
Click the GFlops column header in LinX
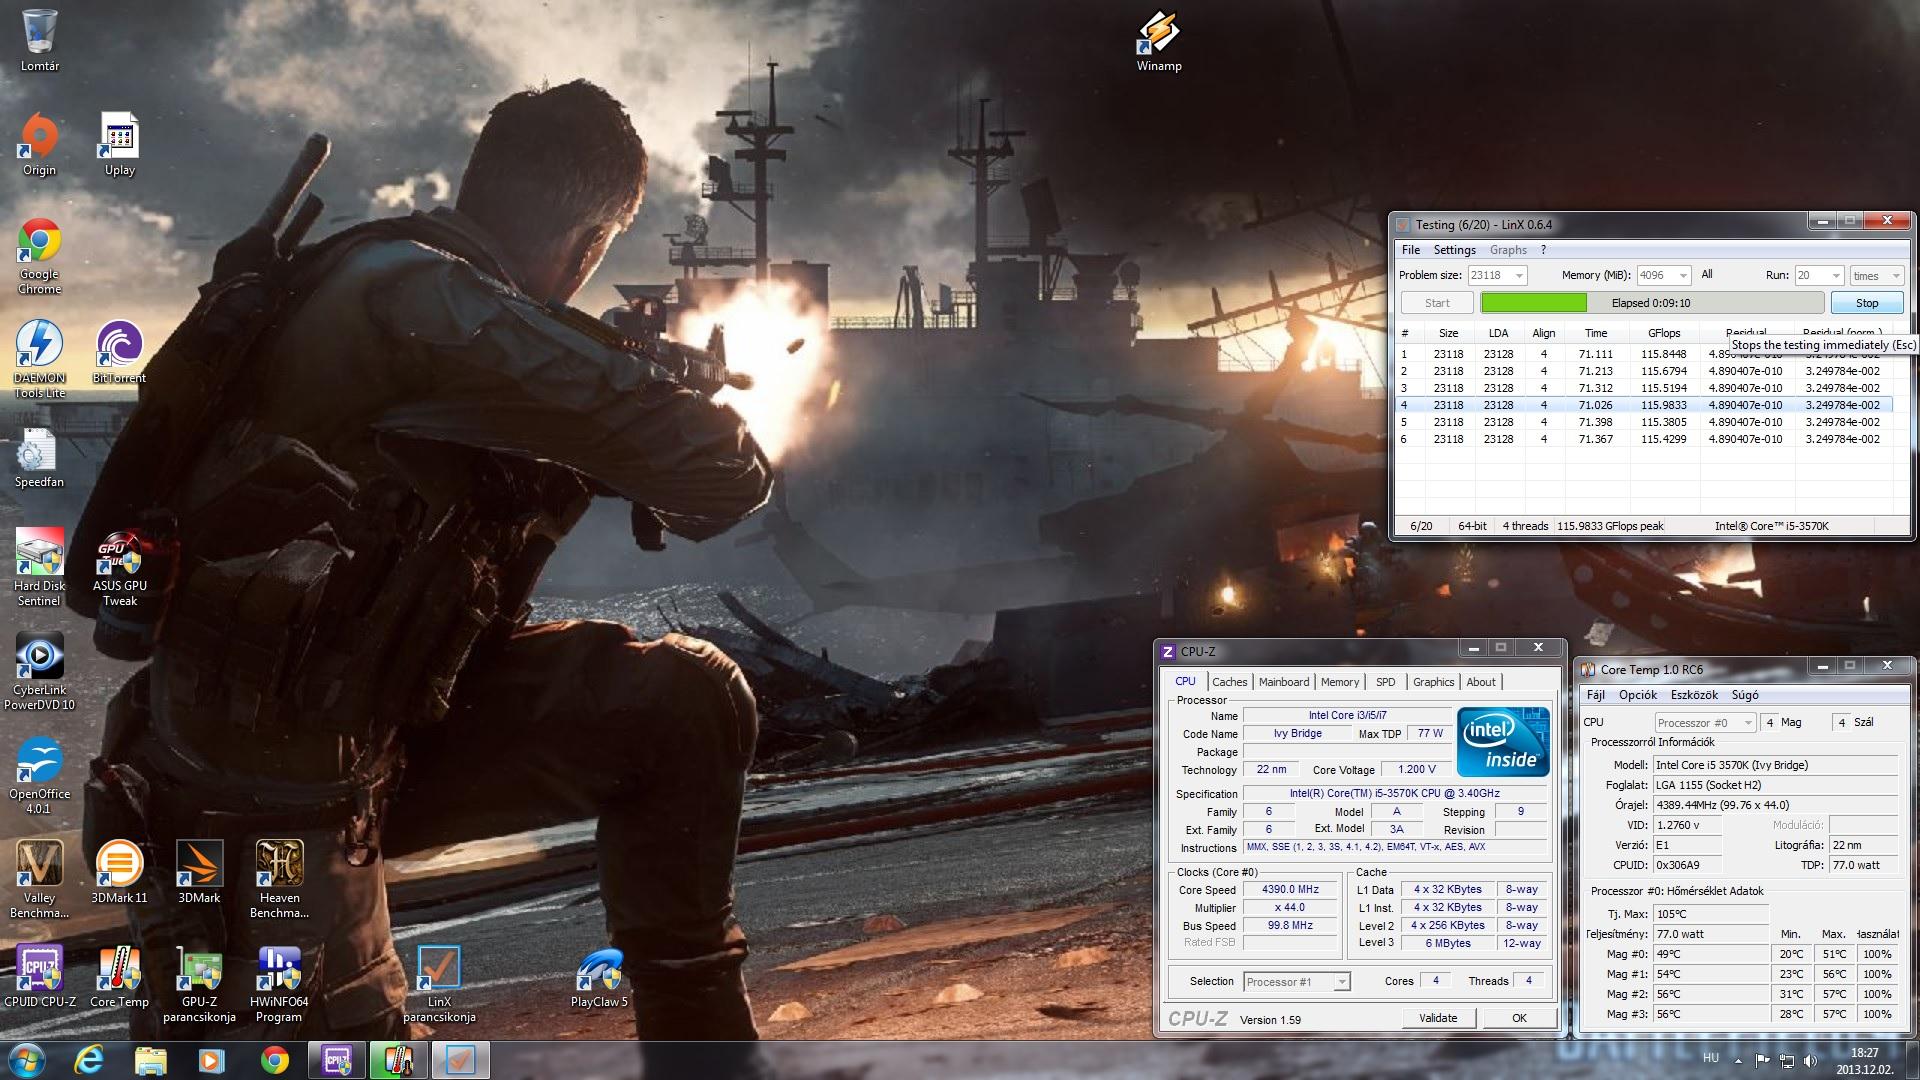point(1664,333)
